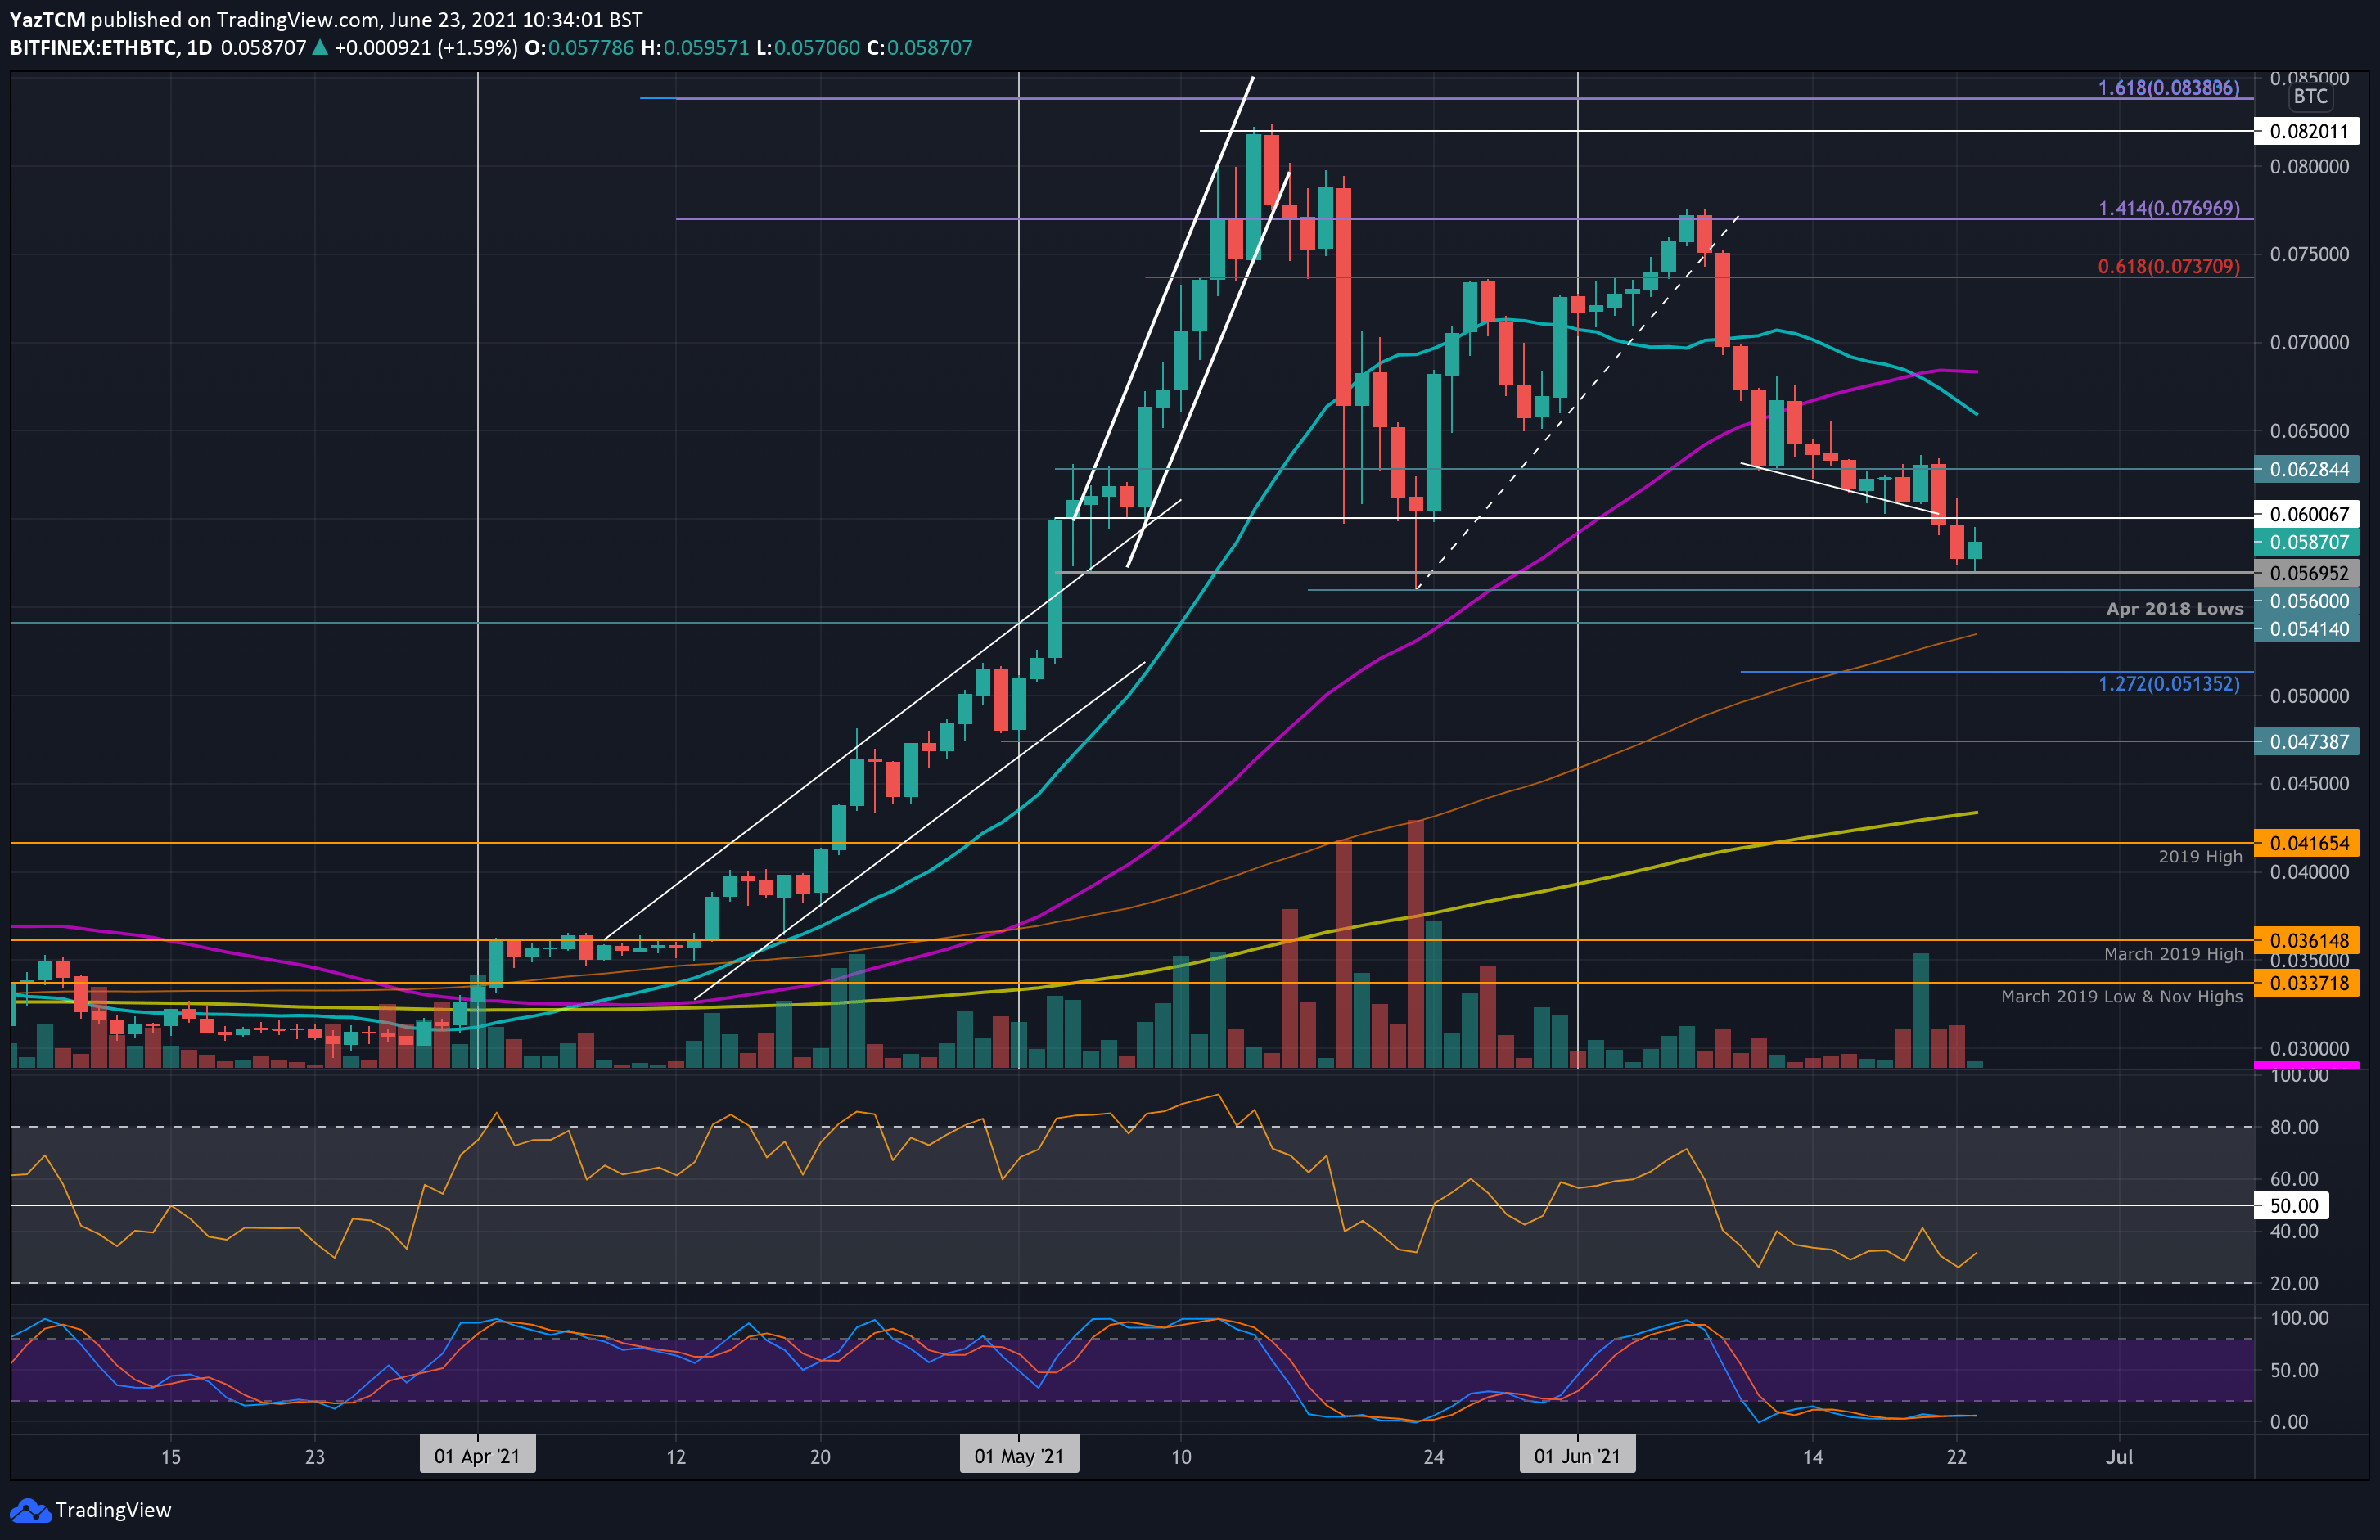Click the 0.056952 gray price label
Viewport: 2380px width, 1540px height.
coord(2307,574)
